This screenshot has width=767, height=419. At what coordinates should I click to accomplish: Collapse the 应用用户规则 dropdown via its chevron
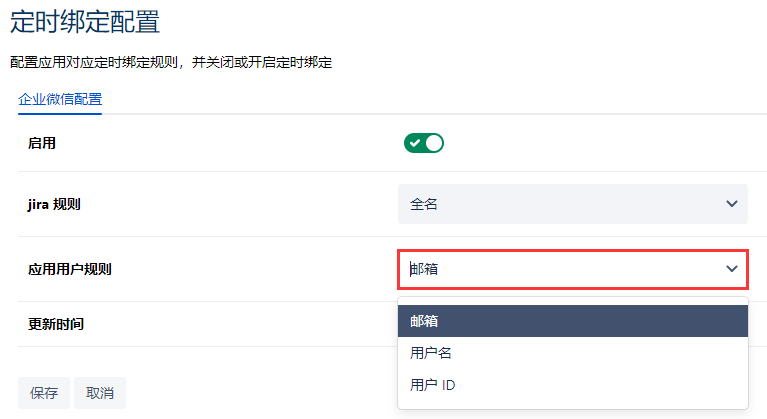[x=732, y=268]
